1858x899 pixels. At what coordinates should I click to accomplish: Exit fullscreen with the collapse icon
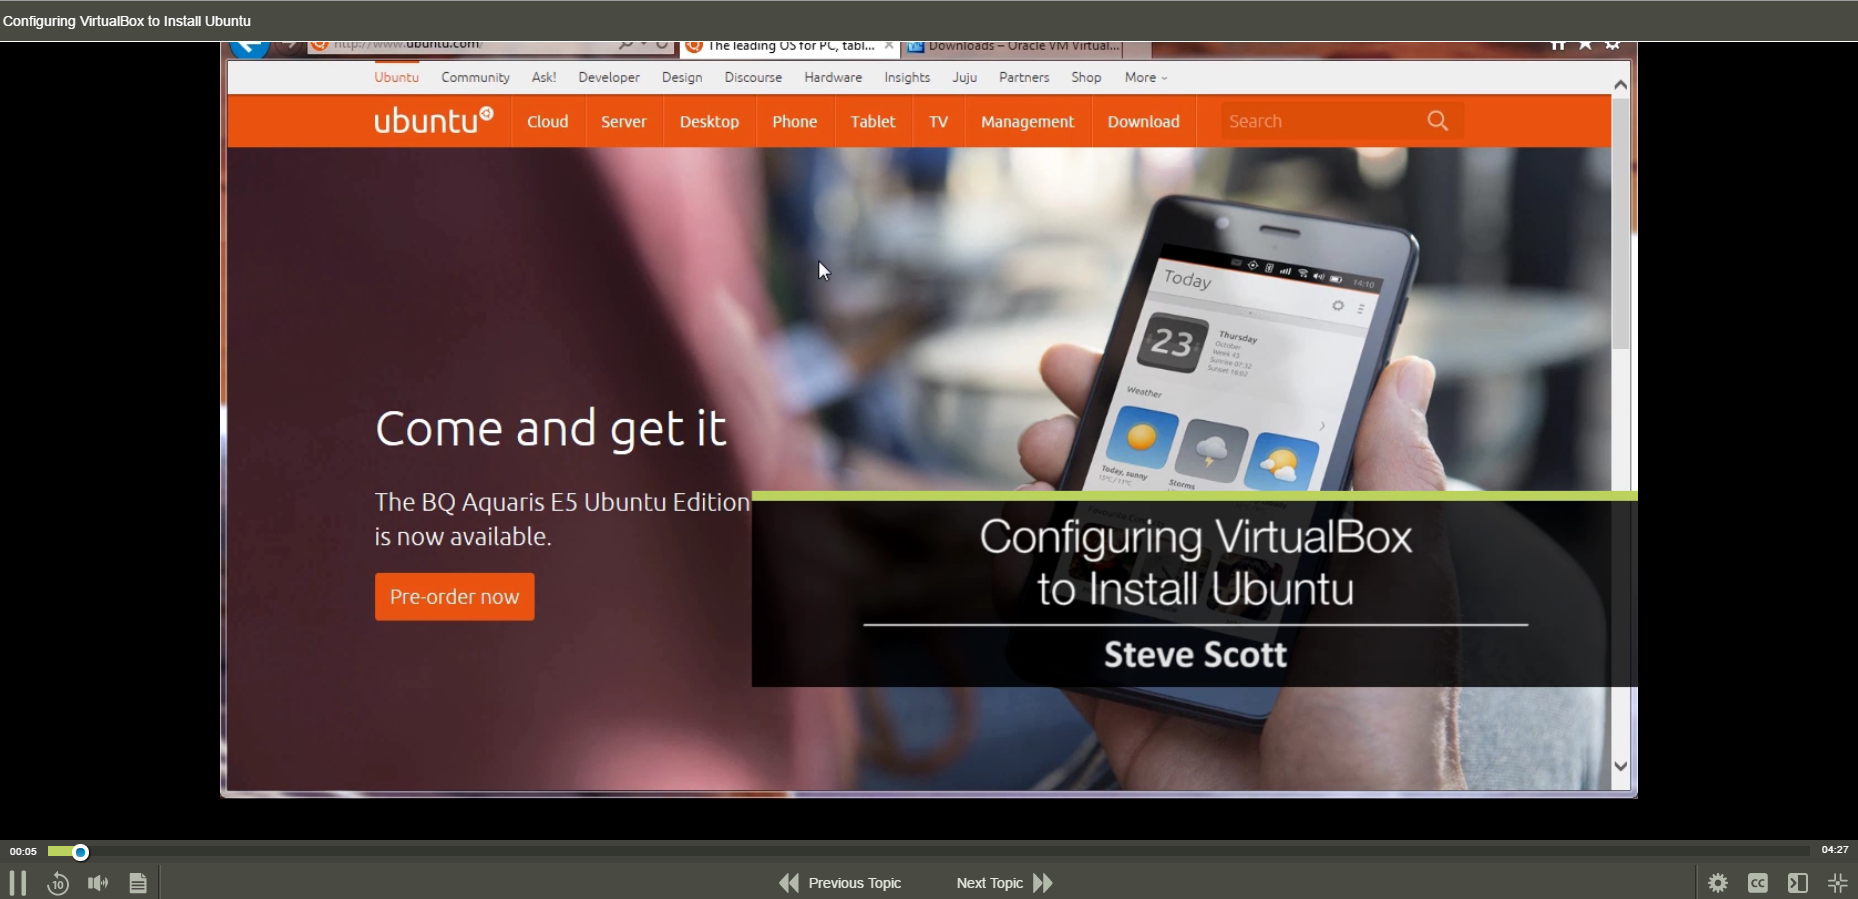[x=1837, y=883]
